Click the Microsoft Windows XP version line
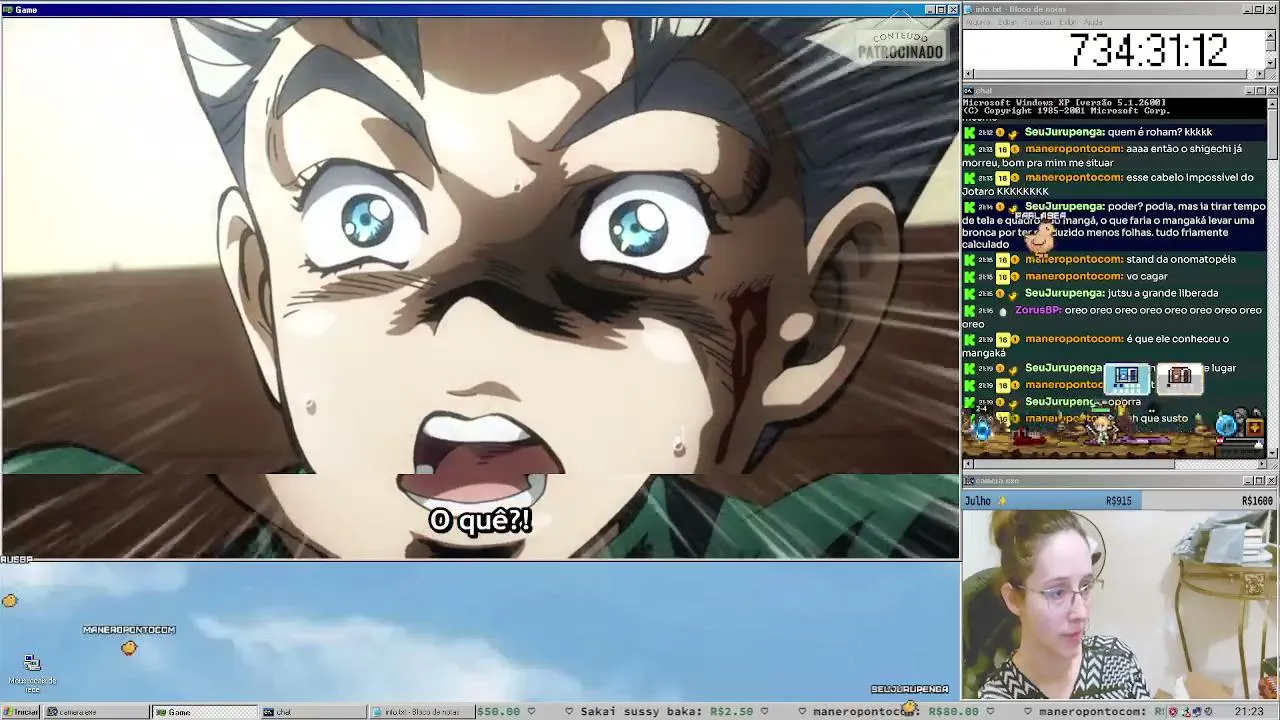This screenshot has height=720, width=1280. 1064,103
